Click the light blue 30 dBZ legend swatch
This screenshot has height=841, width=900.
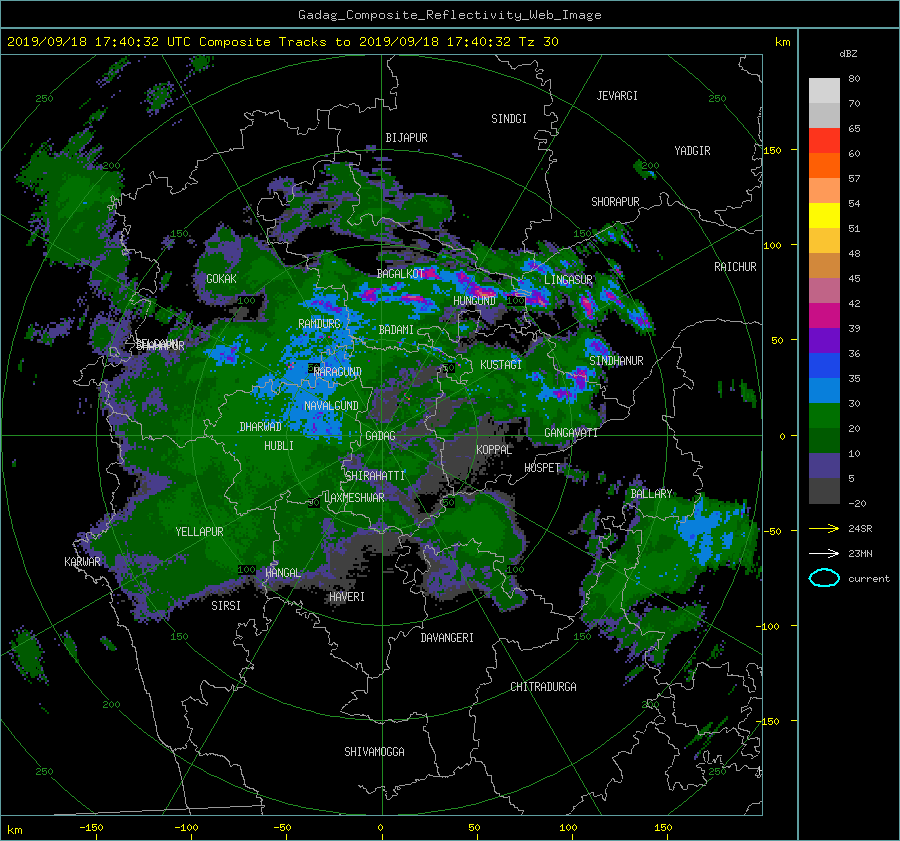[x=824, y=390]
